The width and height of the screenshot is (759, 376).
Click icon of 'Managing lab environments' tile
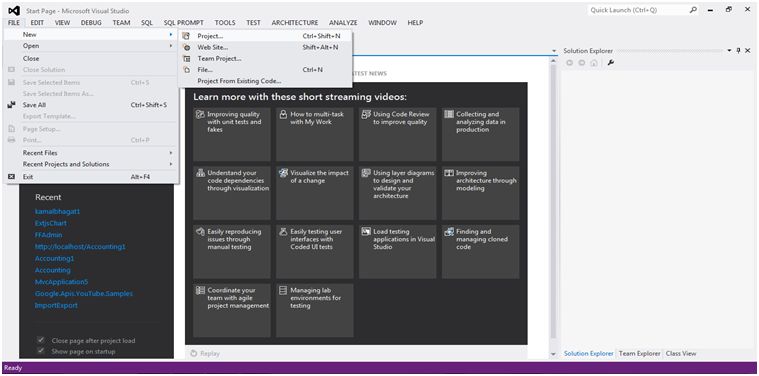coord(283,290)
